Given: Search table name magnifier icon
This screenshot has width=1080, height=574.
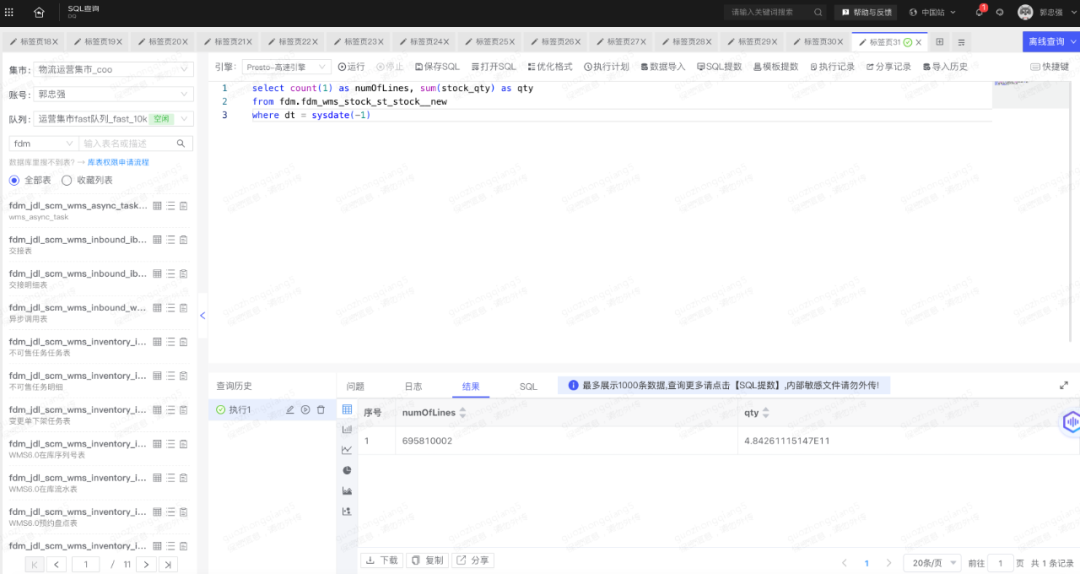Looking at the screenshot, I should tap(180, 143).
